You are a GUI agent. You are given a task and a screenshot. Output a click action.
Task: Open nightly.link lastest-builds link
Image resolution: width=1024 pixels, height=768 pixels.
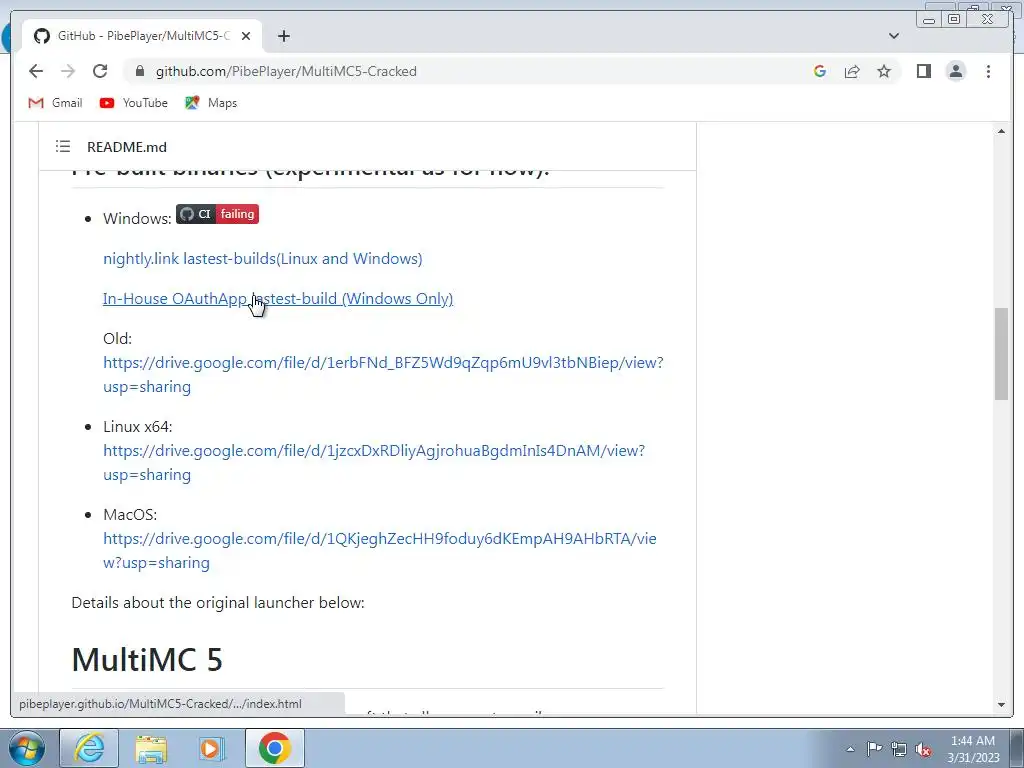263,259
